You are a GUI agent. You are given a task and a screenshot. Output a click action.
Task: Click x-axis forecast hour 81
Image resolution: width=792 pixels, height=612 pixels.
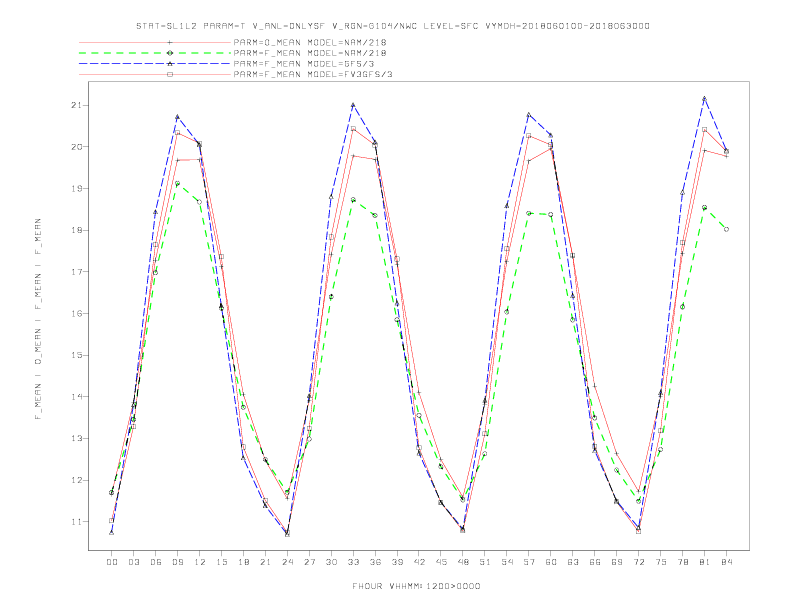(x=705, y=562)
